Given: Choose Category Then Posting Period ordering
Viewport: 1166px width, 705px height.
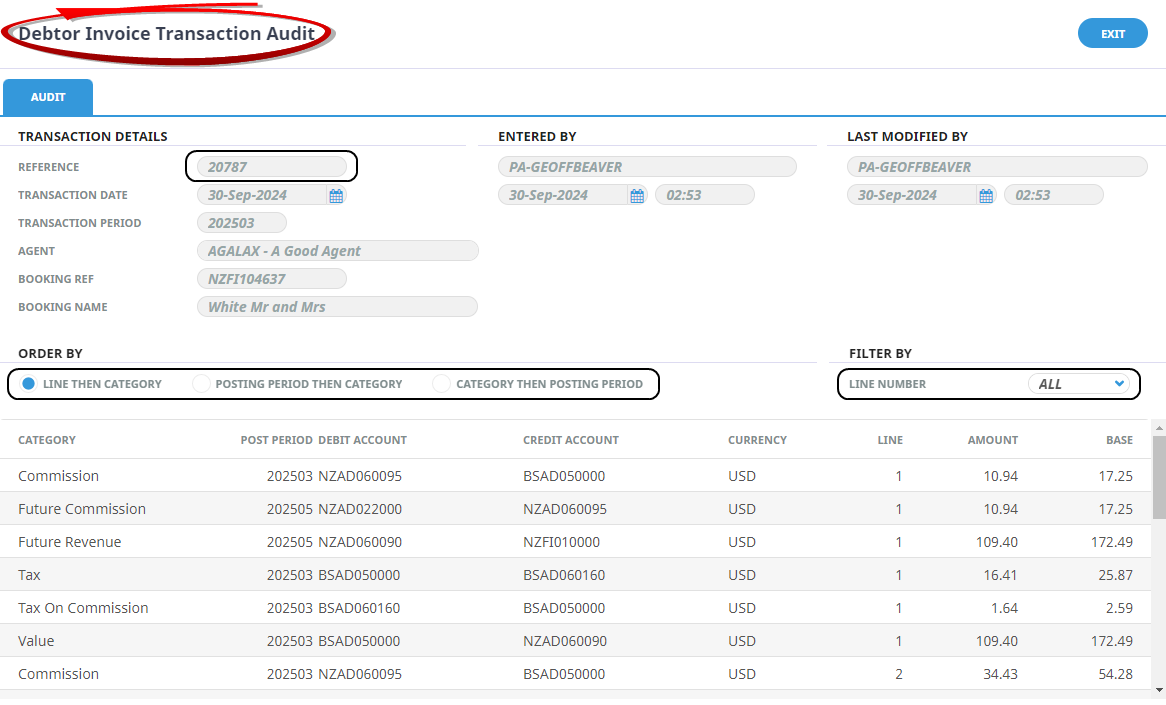Looking at the screenshot, I should [442, 384].
